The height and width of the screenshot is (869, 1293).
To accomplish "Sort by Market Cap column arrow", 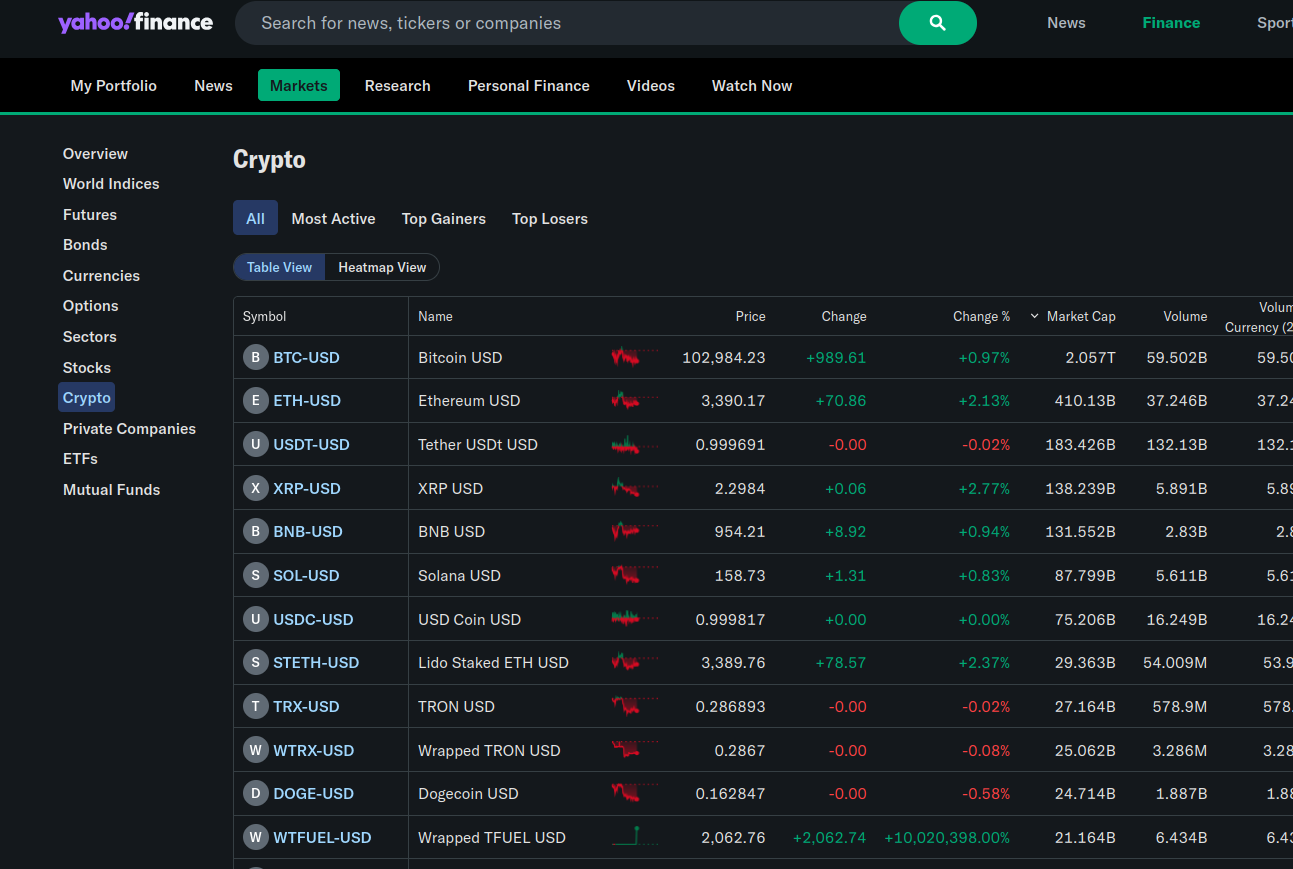I will pos(1035,316).
